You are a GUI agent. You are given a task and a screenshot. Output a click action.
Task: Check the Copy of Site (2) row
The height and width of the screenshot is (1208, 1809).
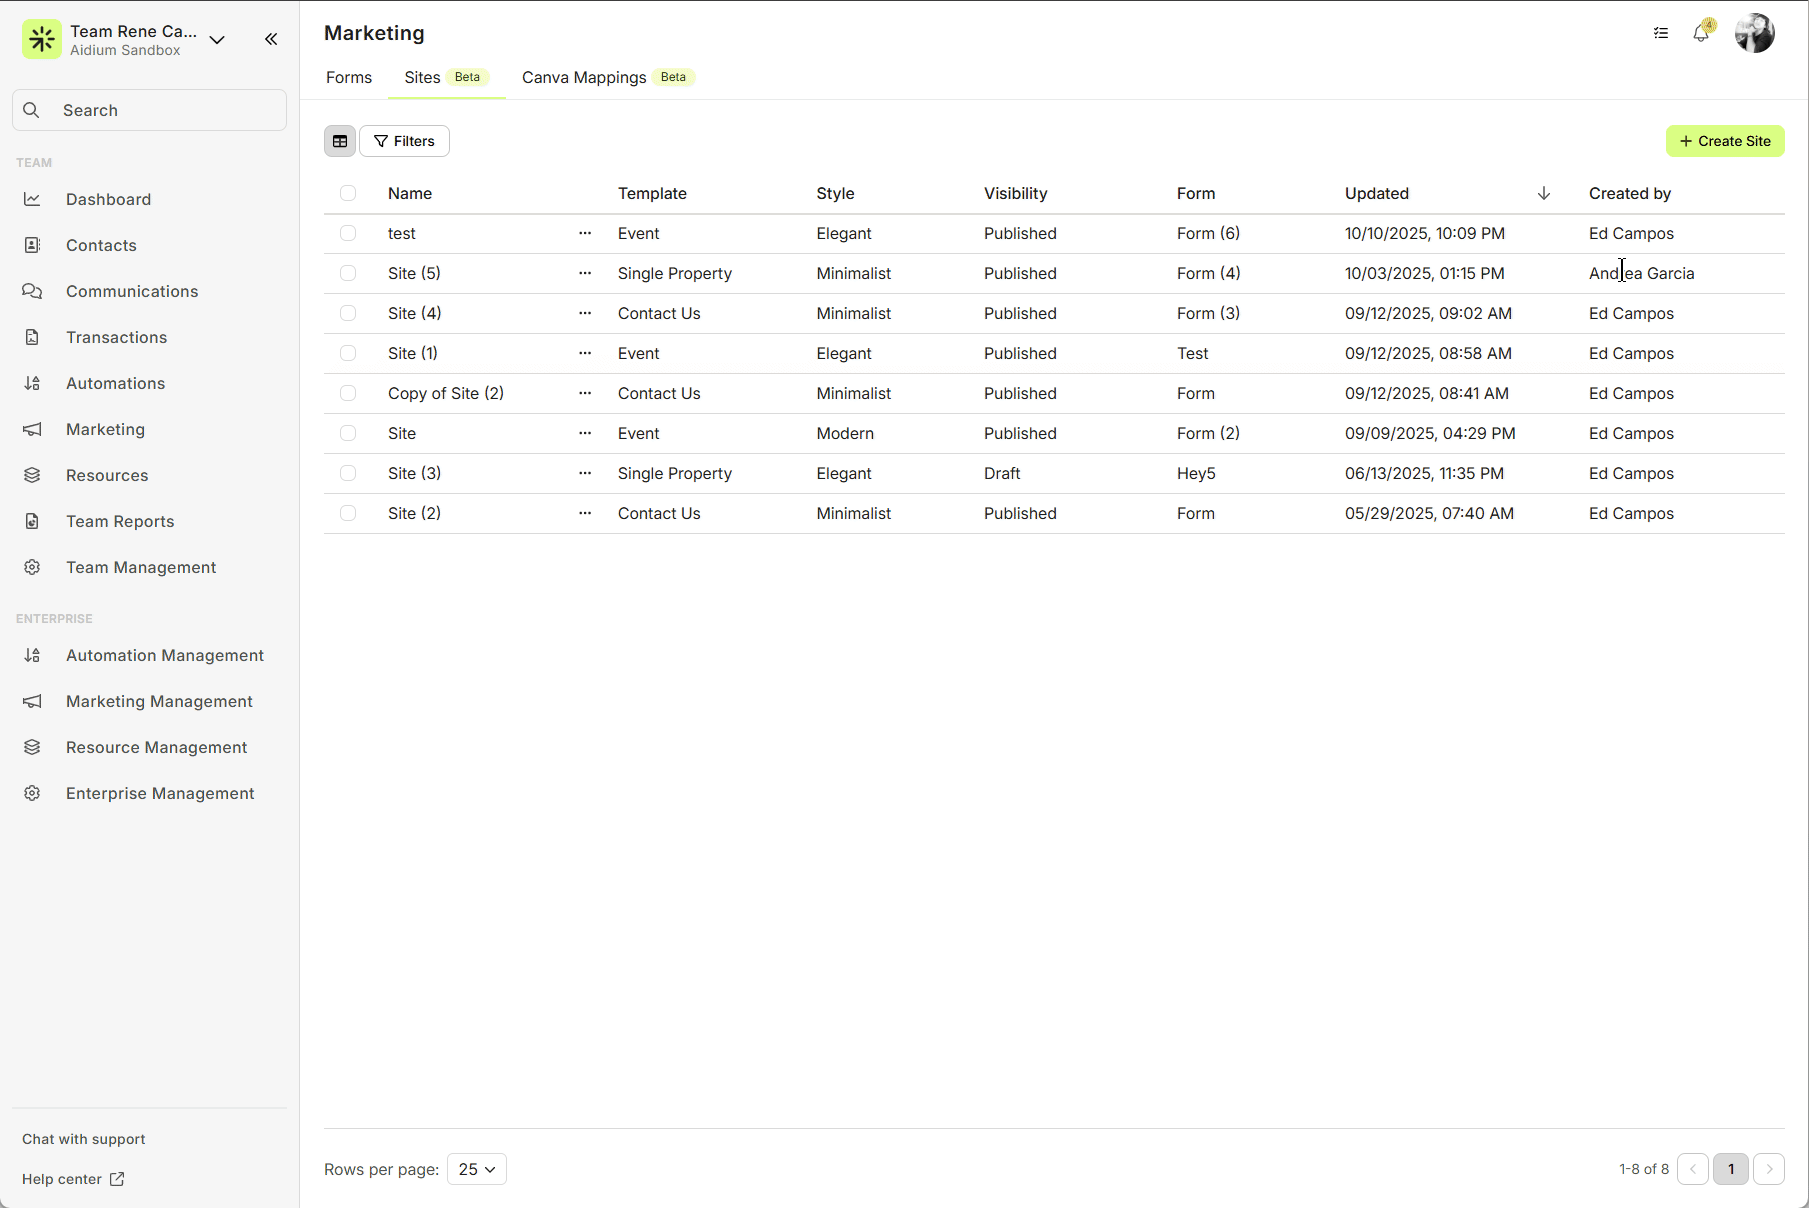pyautogui.click(x=348, y=393)
